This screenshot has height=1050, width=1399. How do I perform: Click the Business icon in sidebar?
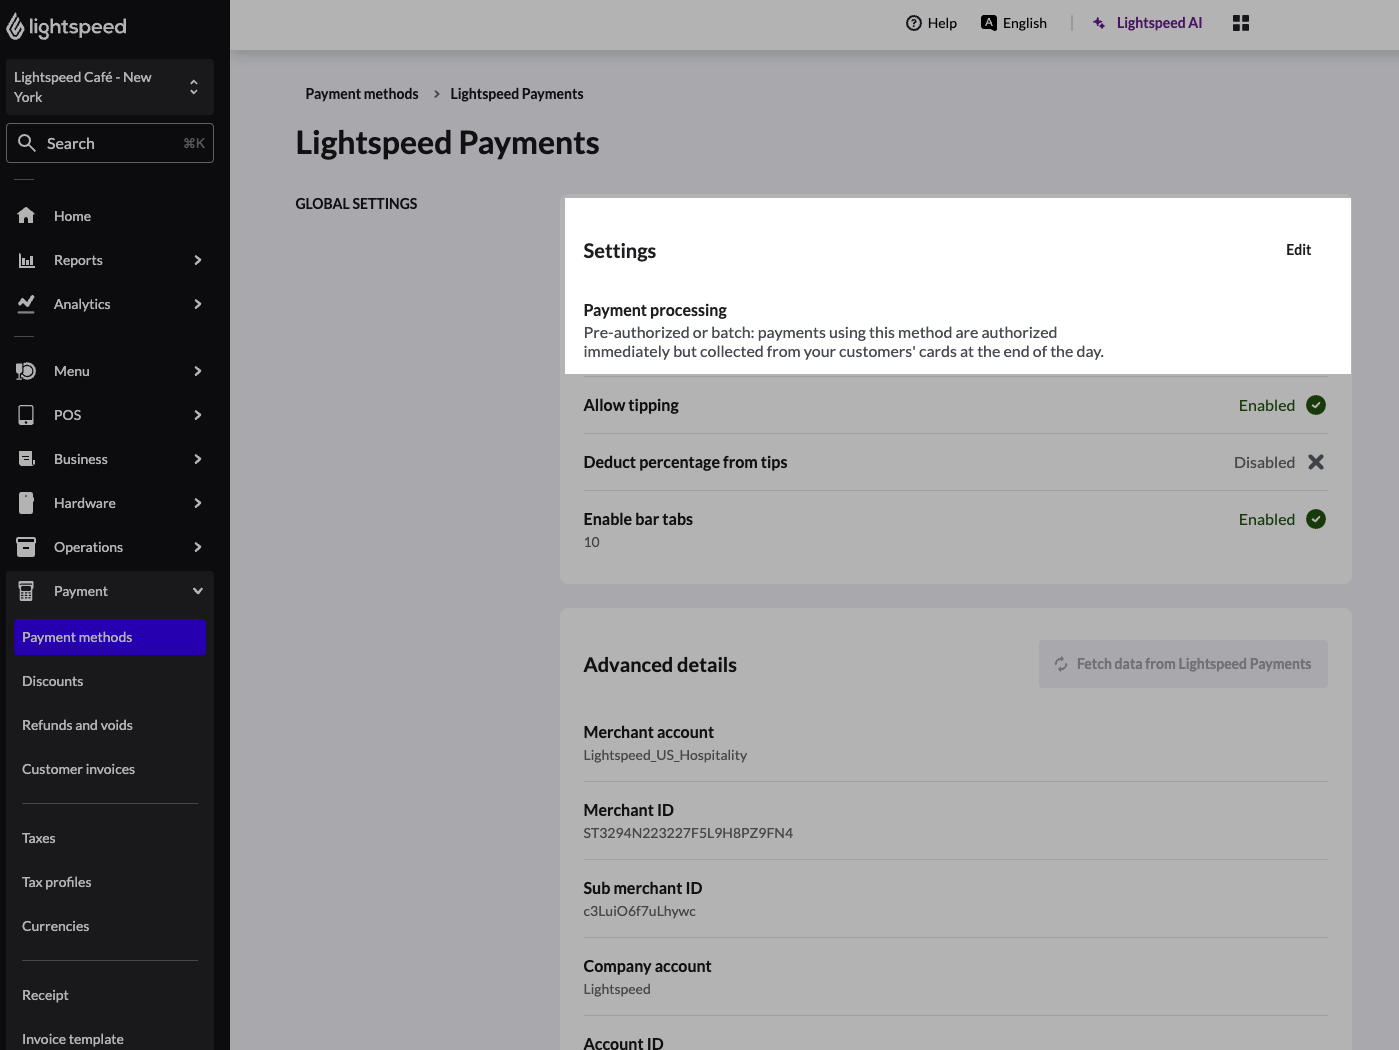26,459
